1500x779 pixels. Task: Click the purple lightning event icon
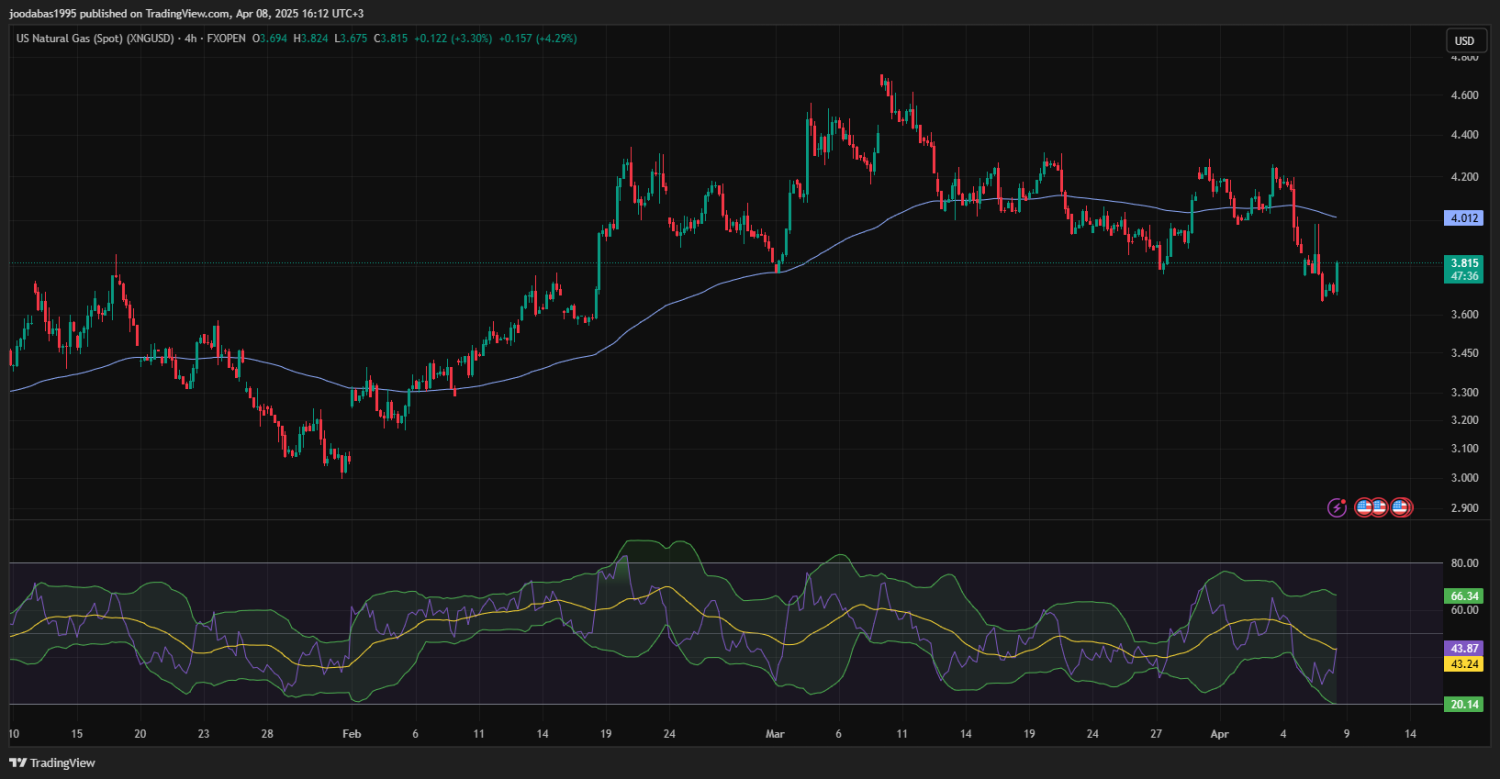click(x=1337, y=508)
